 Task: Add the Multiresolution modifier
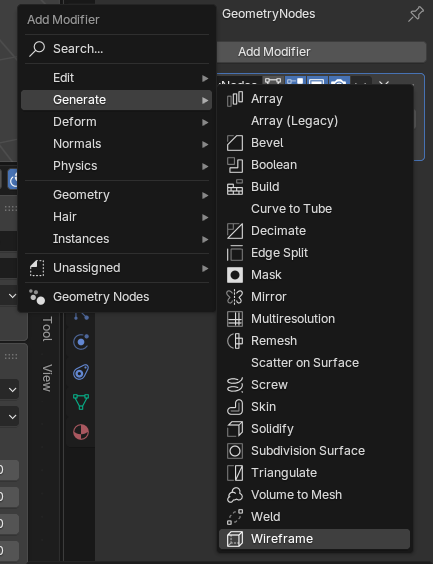(x=314, y=319)
